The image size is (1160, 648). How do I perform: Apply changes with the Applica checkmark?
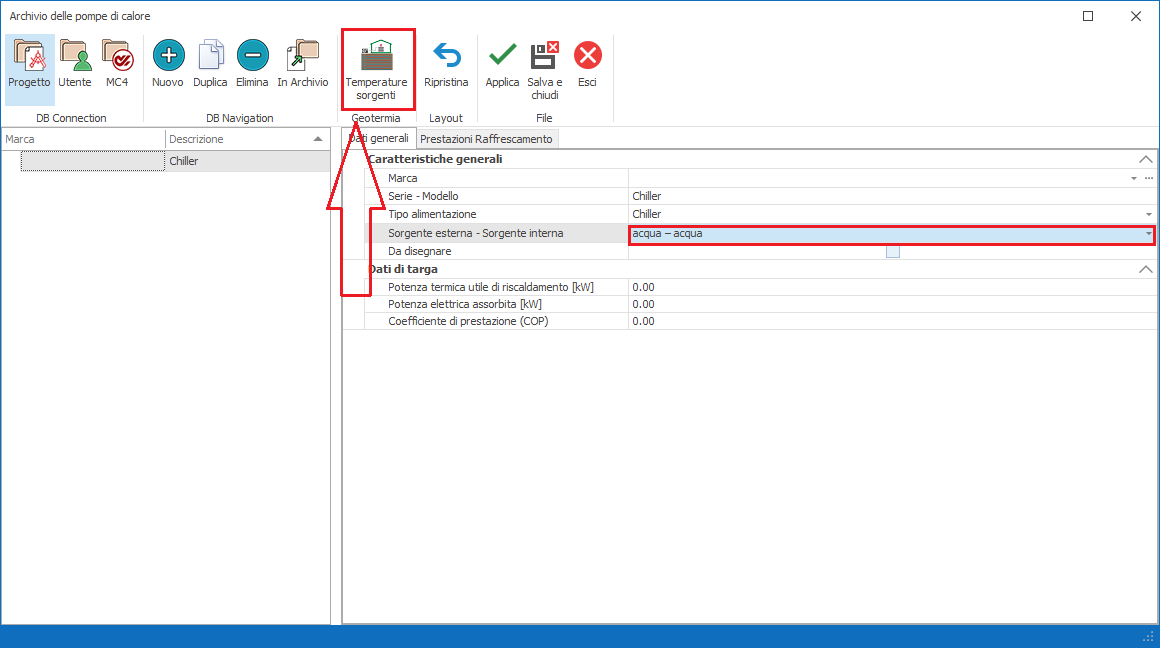tap(502, 64)
